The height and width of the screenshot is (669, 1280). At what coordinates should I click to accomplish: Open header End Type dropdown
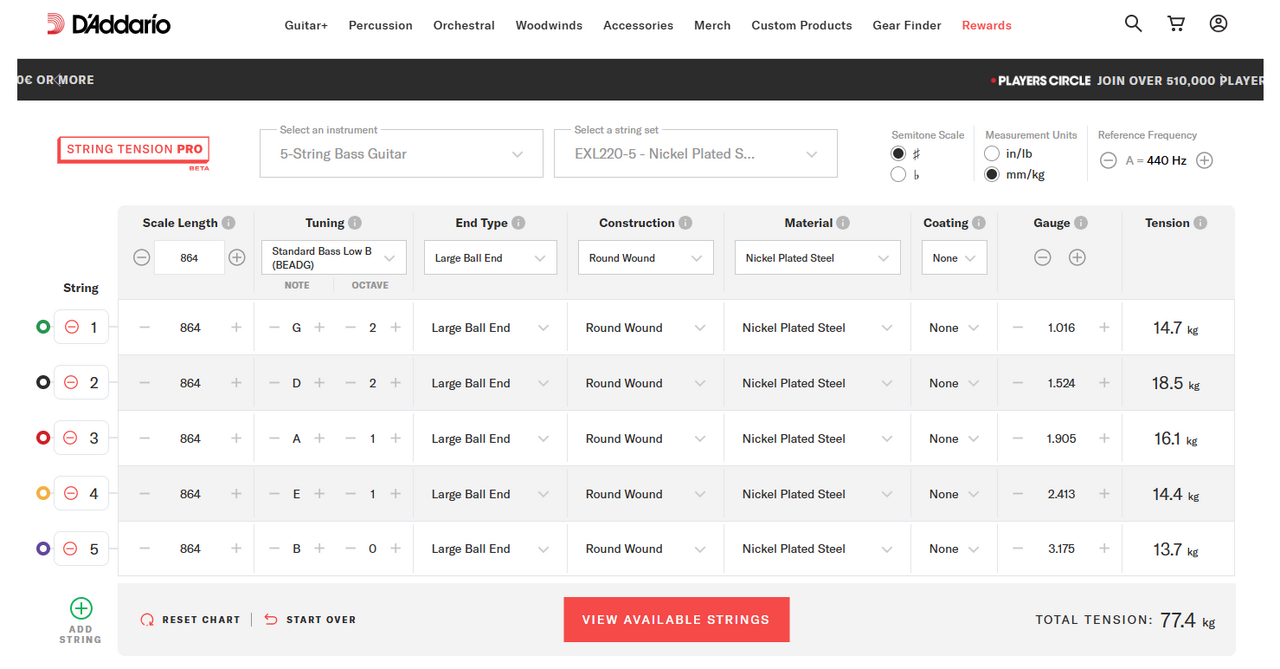[491, 258]
